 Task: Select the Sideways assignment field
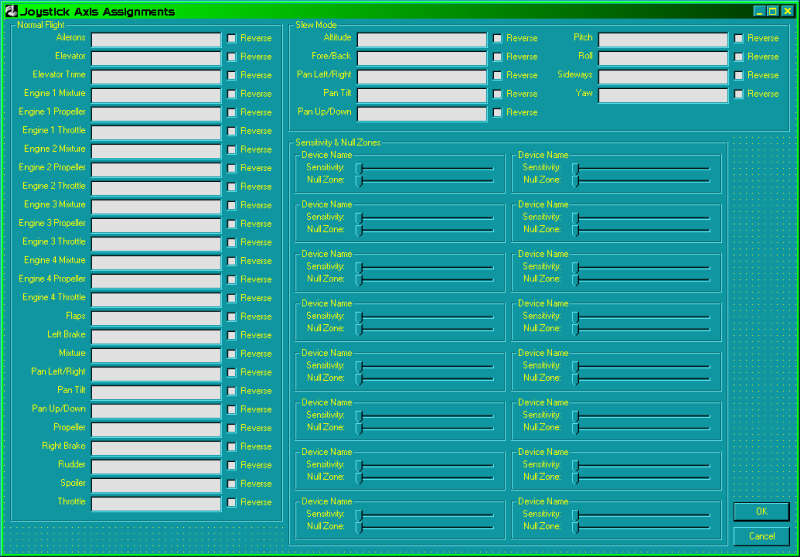coord(663,77)
